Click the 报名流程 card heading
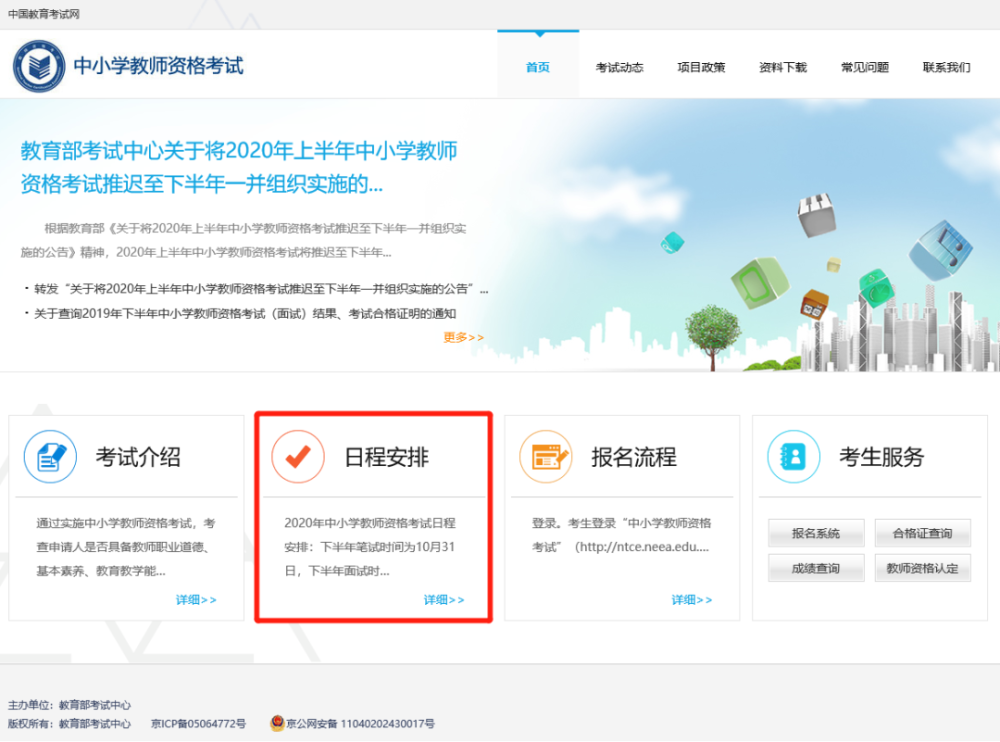Screen dimensions: 1000x742 click(634, 457)
